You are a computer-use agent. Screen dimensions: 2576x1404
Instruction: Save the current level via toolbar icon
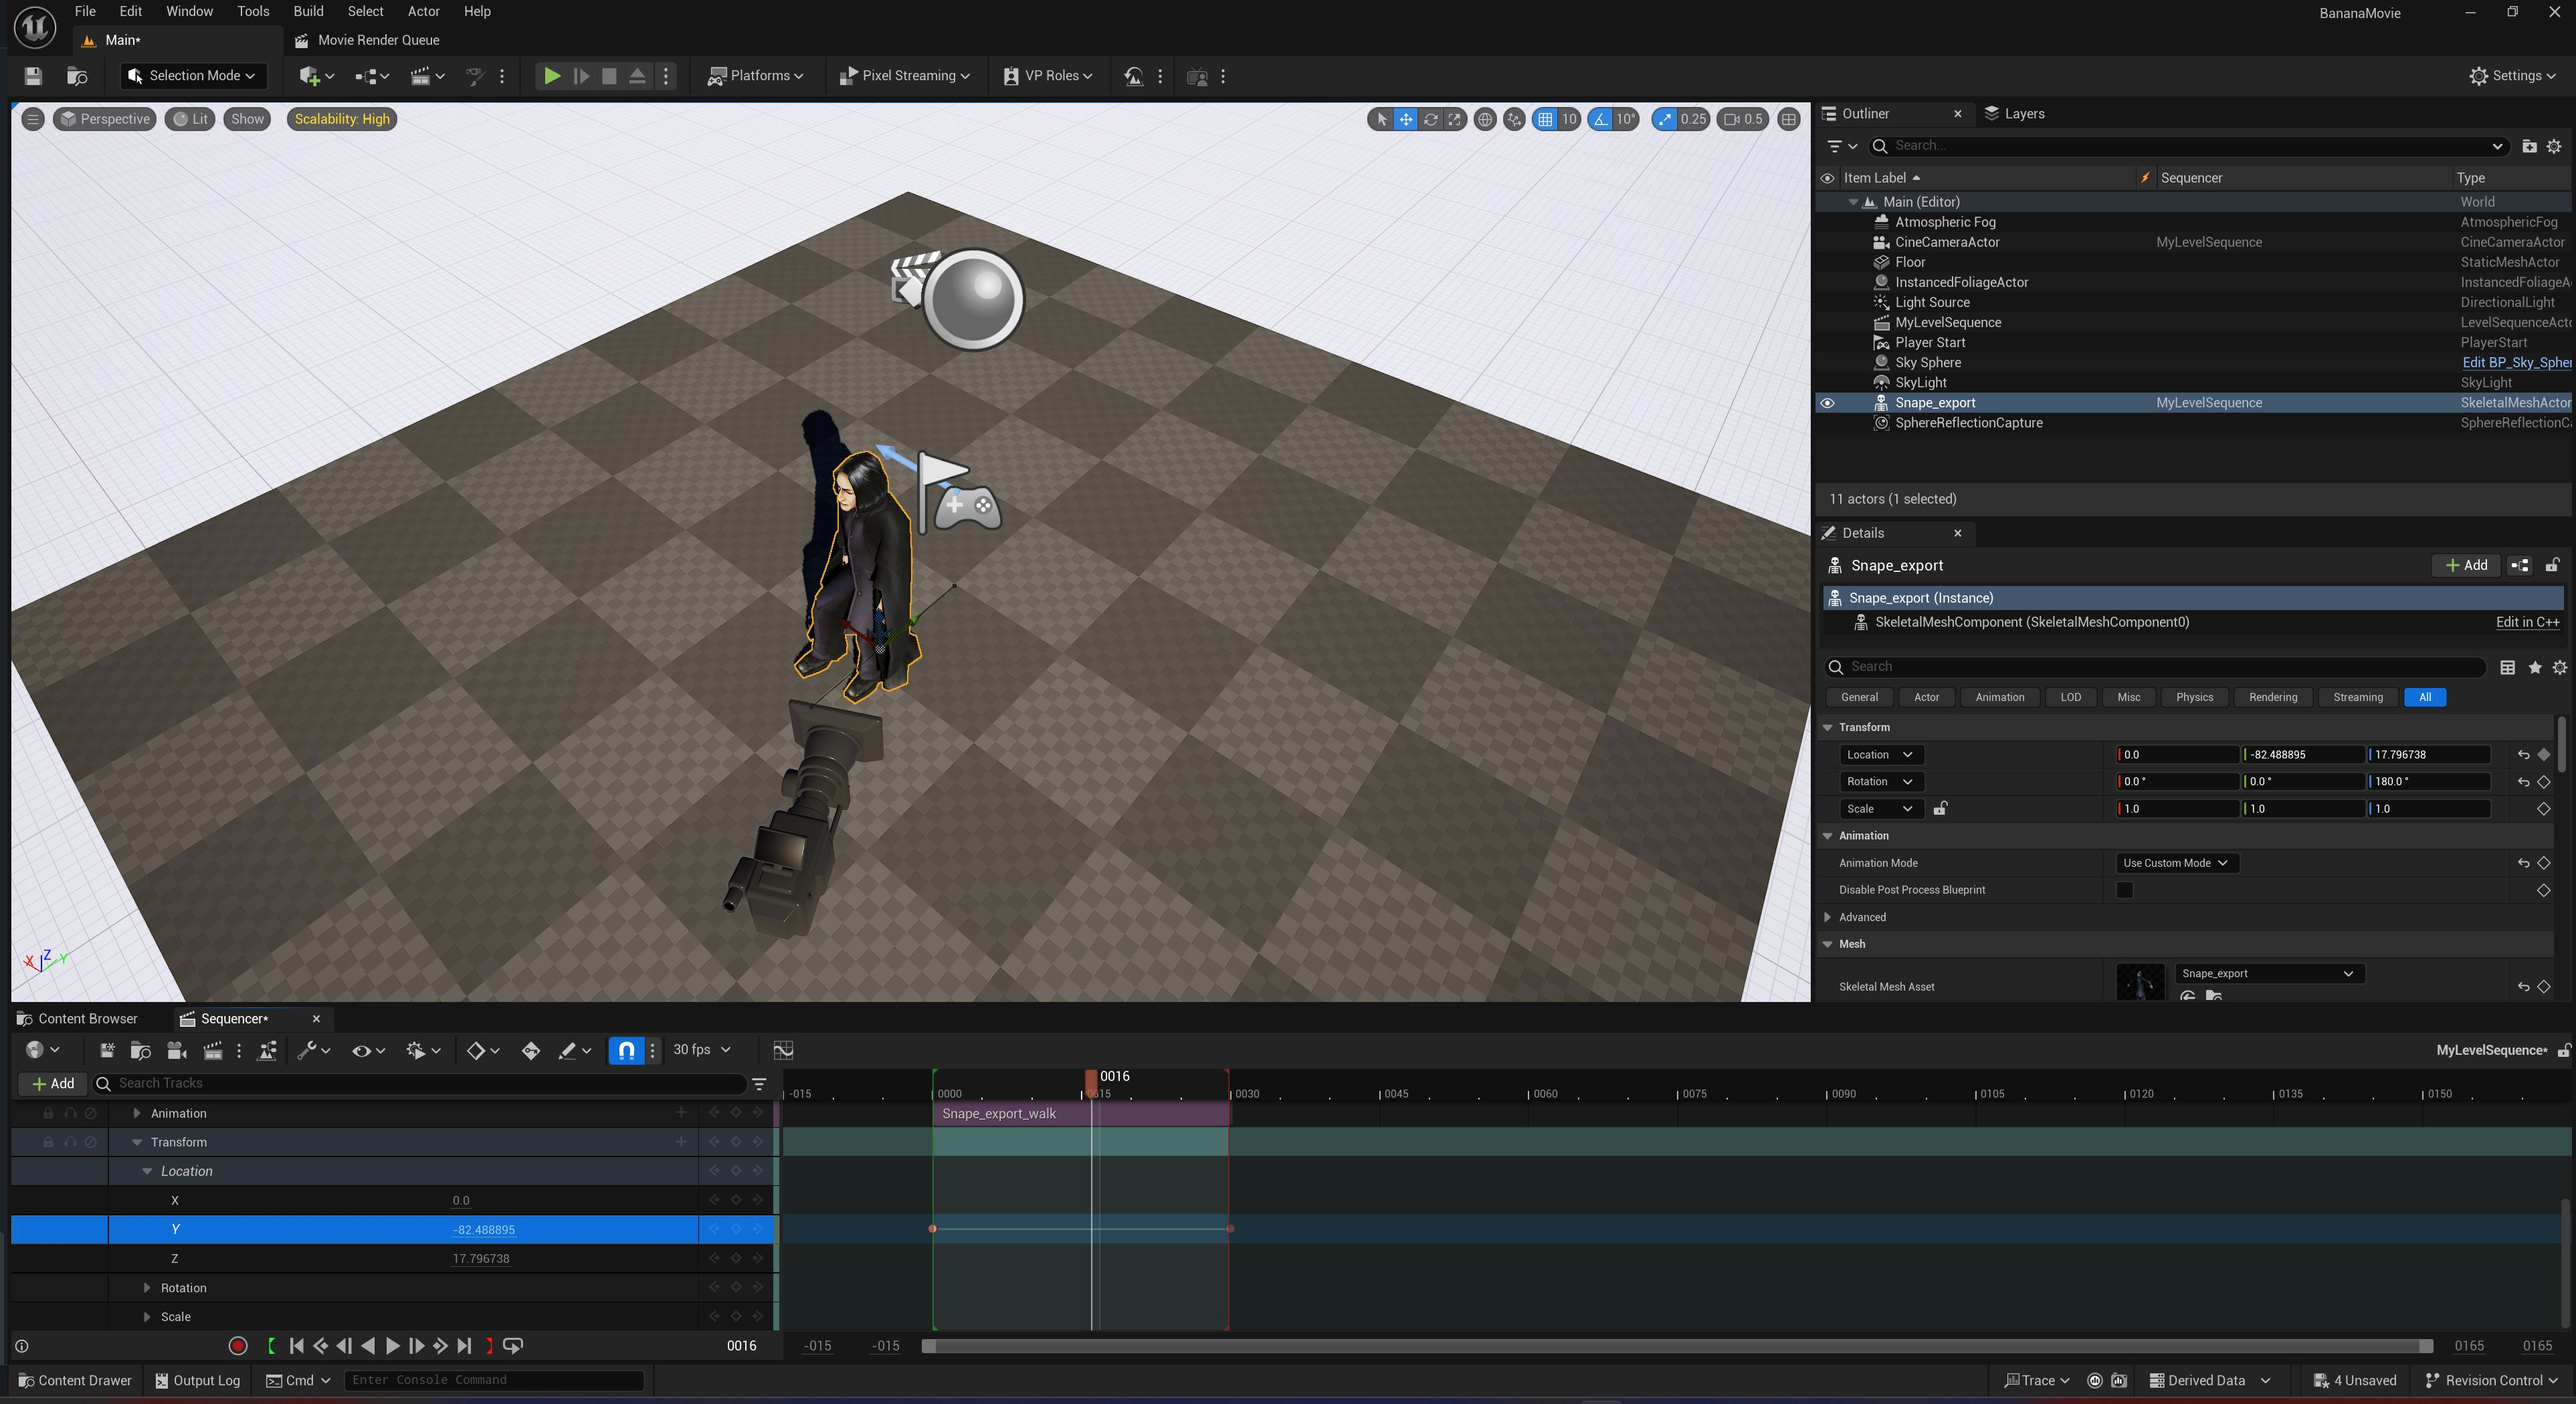click(33, 76)
